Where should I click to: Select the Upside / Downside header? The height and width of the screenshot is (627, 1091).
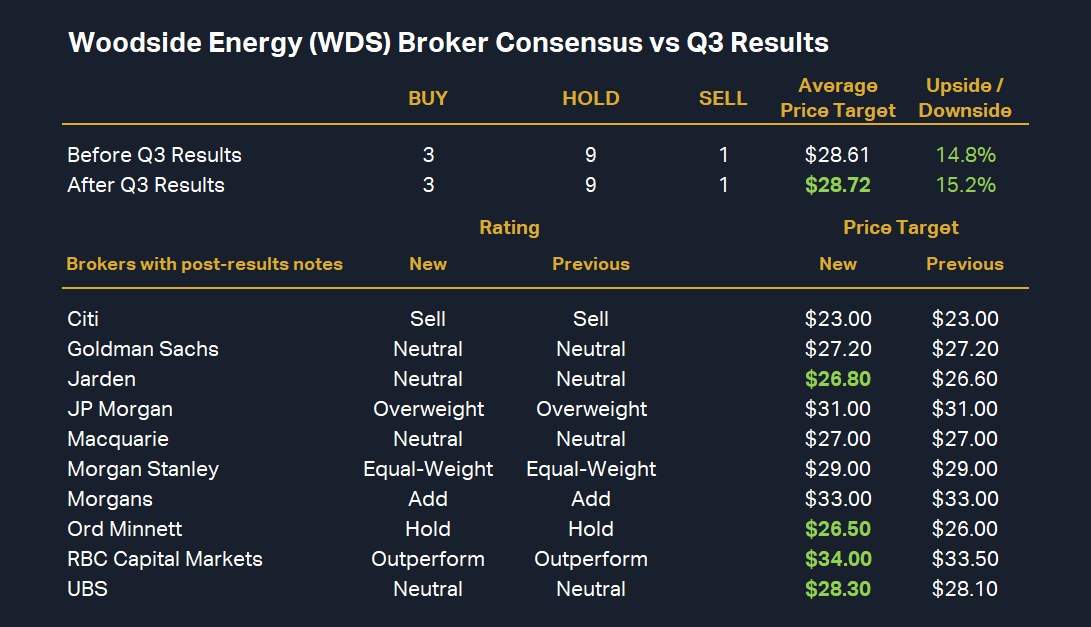tap(965, 98)
